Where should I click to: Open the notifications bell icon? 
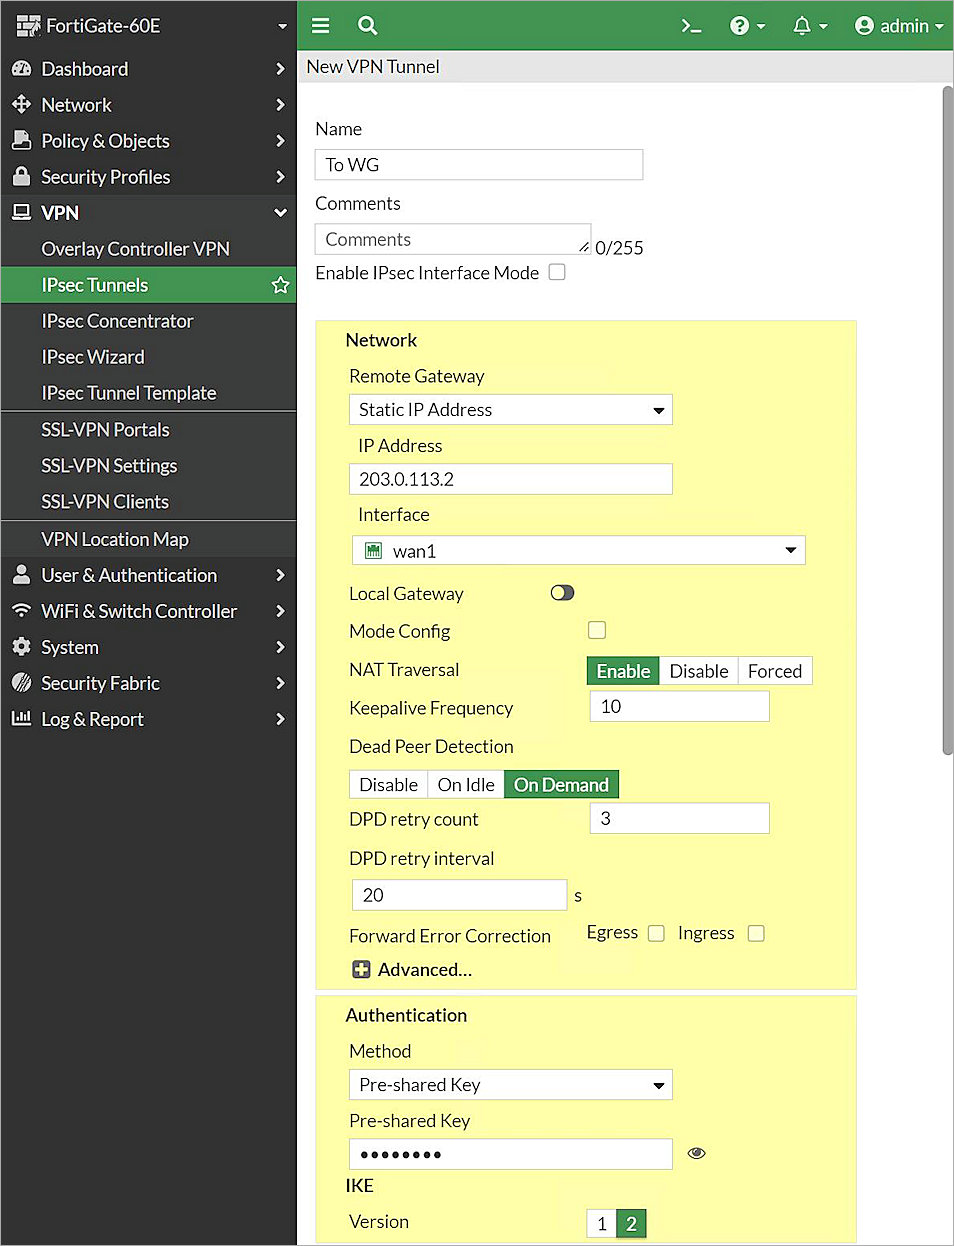(809, 26)
